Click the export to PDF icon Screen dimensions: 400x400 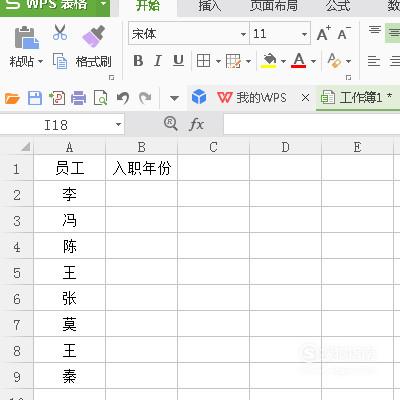tap(57, 98)
